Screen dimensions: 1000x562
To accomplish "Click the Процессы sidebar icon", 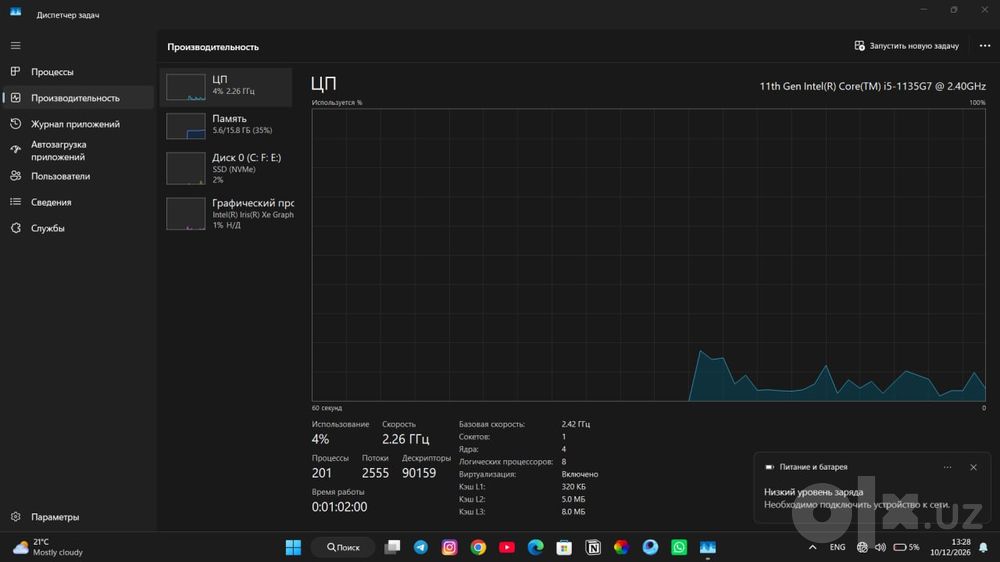I will coord(15,71).
